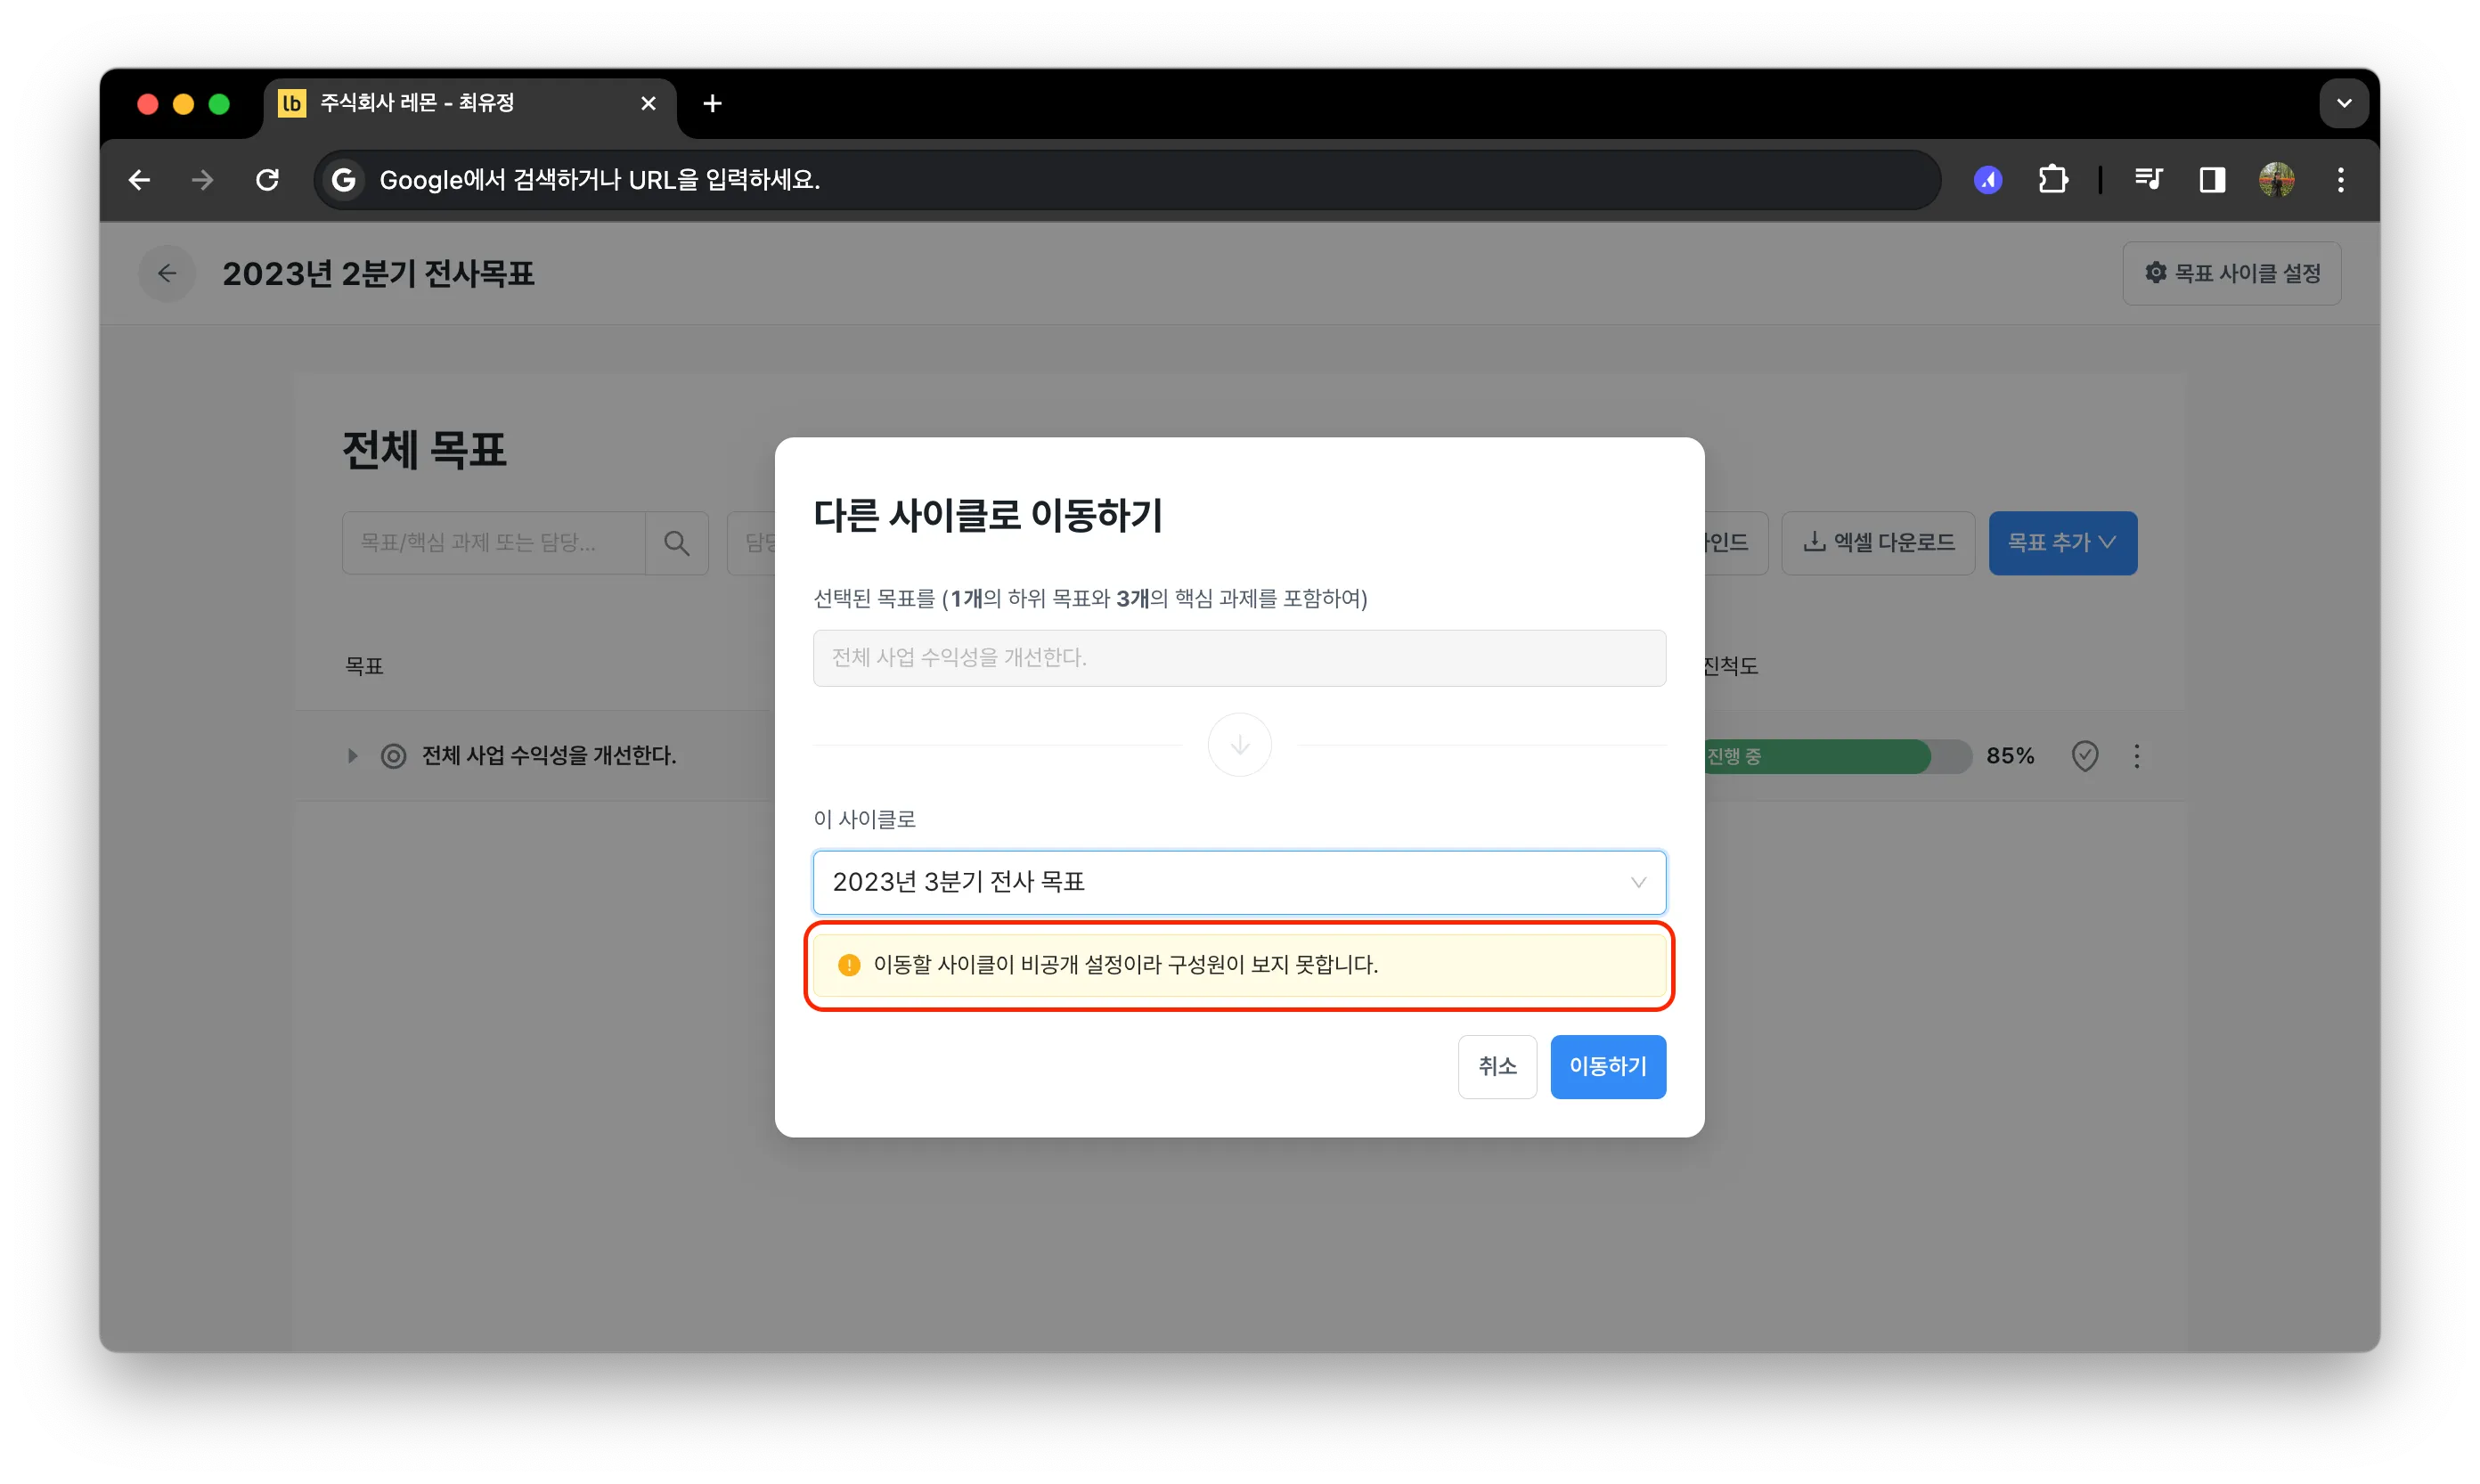Click the orange warning icon in notice
The image size is (2480, 1484).
[848, 965]
